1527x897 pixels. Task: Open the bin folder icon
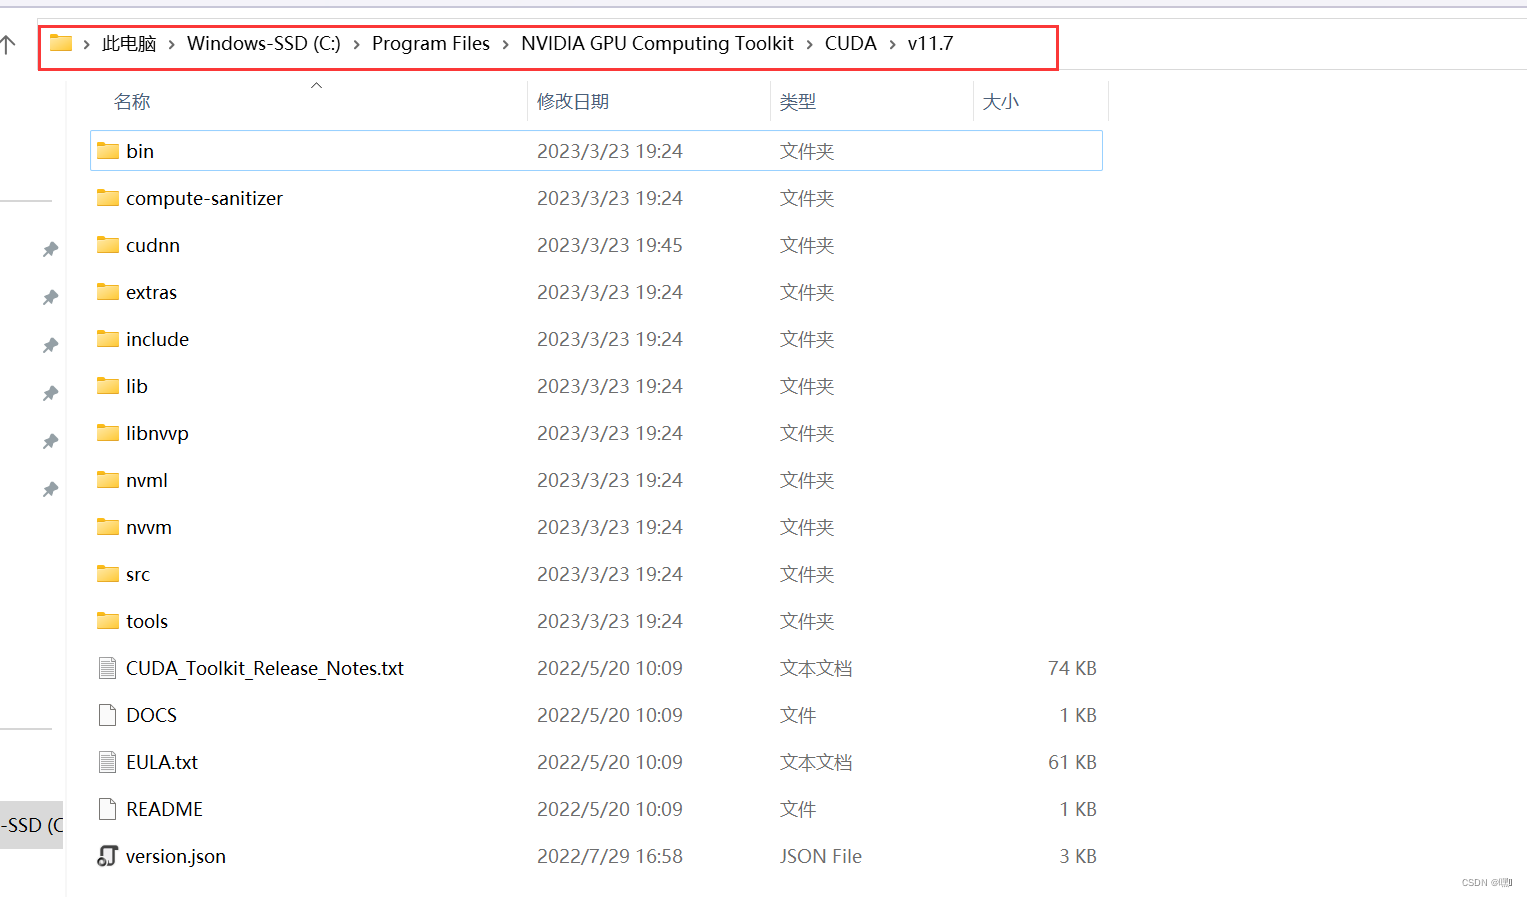coord(108,151)
